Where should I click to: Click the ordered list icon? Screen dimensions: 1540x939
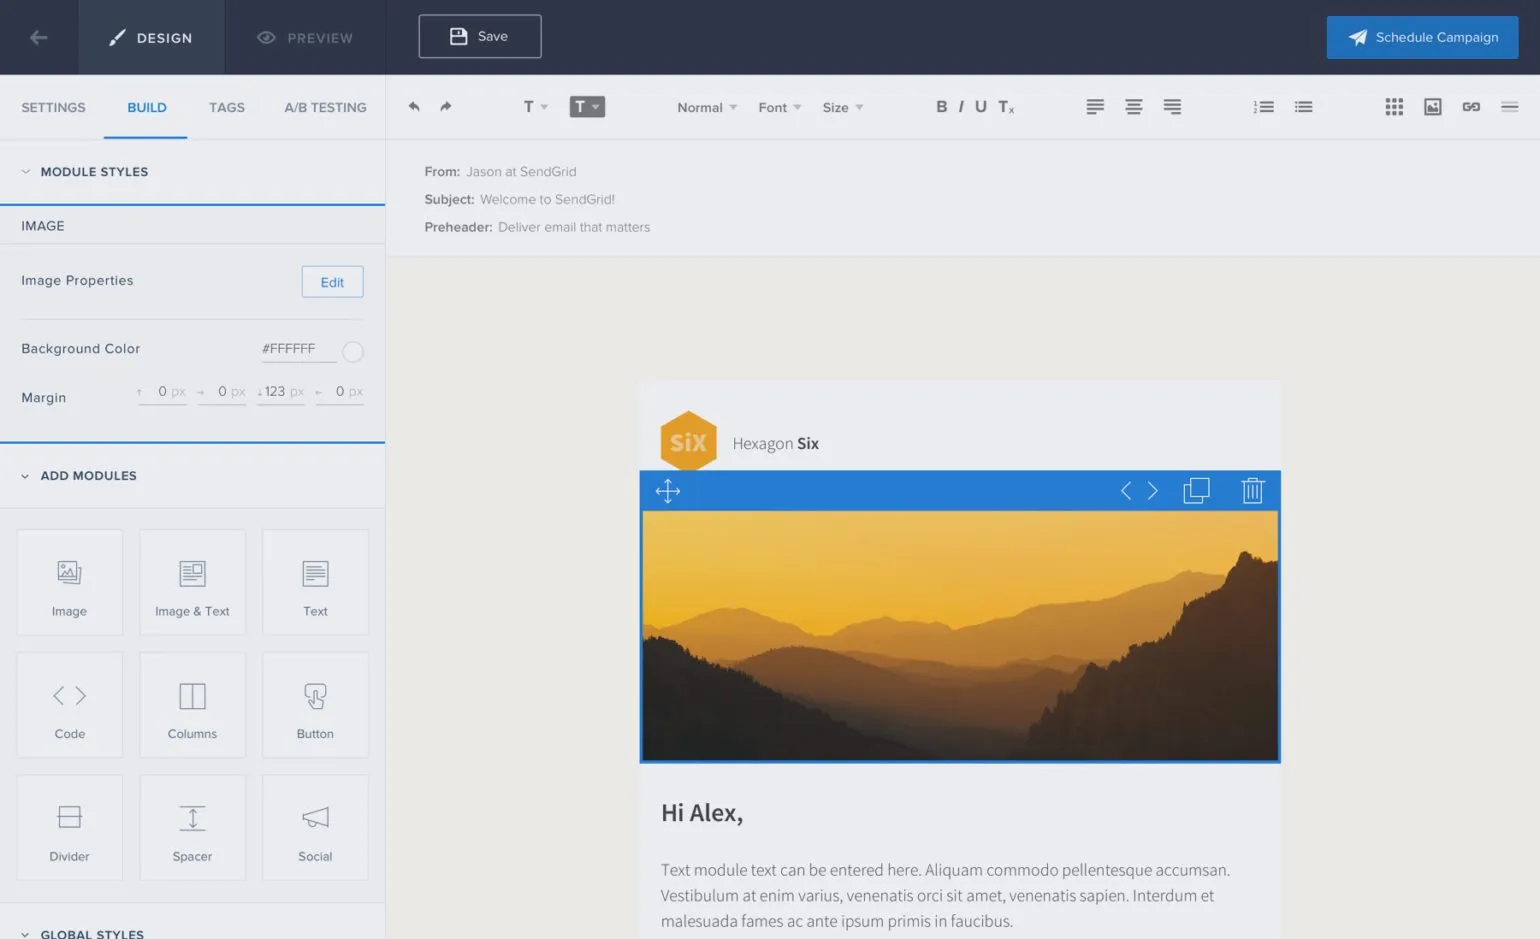pos(1263,106)
